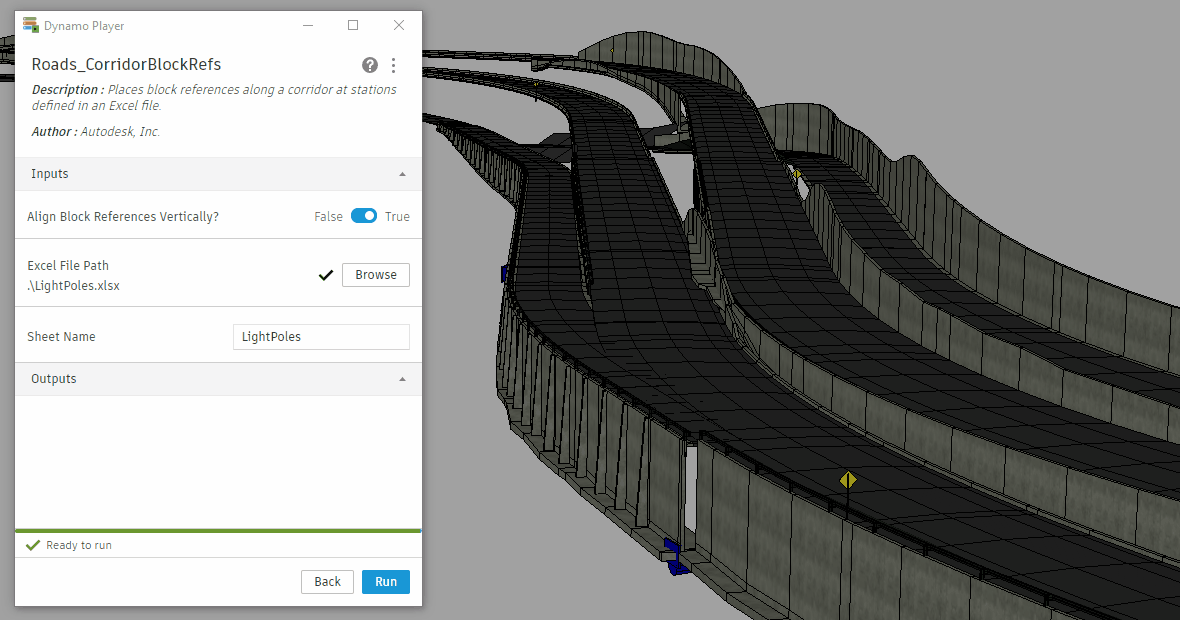Collapse the Outputs section with its arrow
Viewport: 1180px width, 620px height.
click(x=402, y=379)
